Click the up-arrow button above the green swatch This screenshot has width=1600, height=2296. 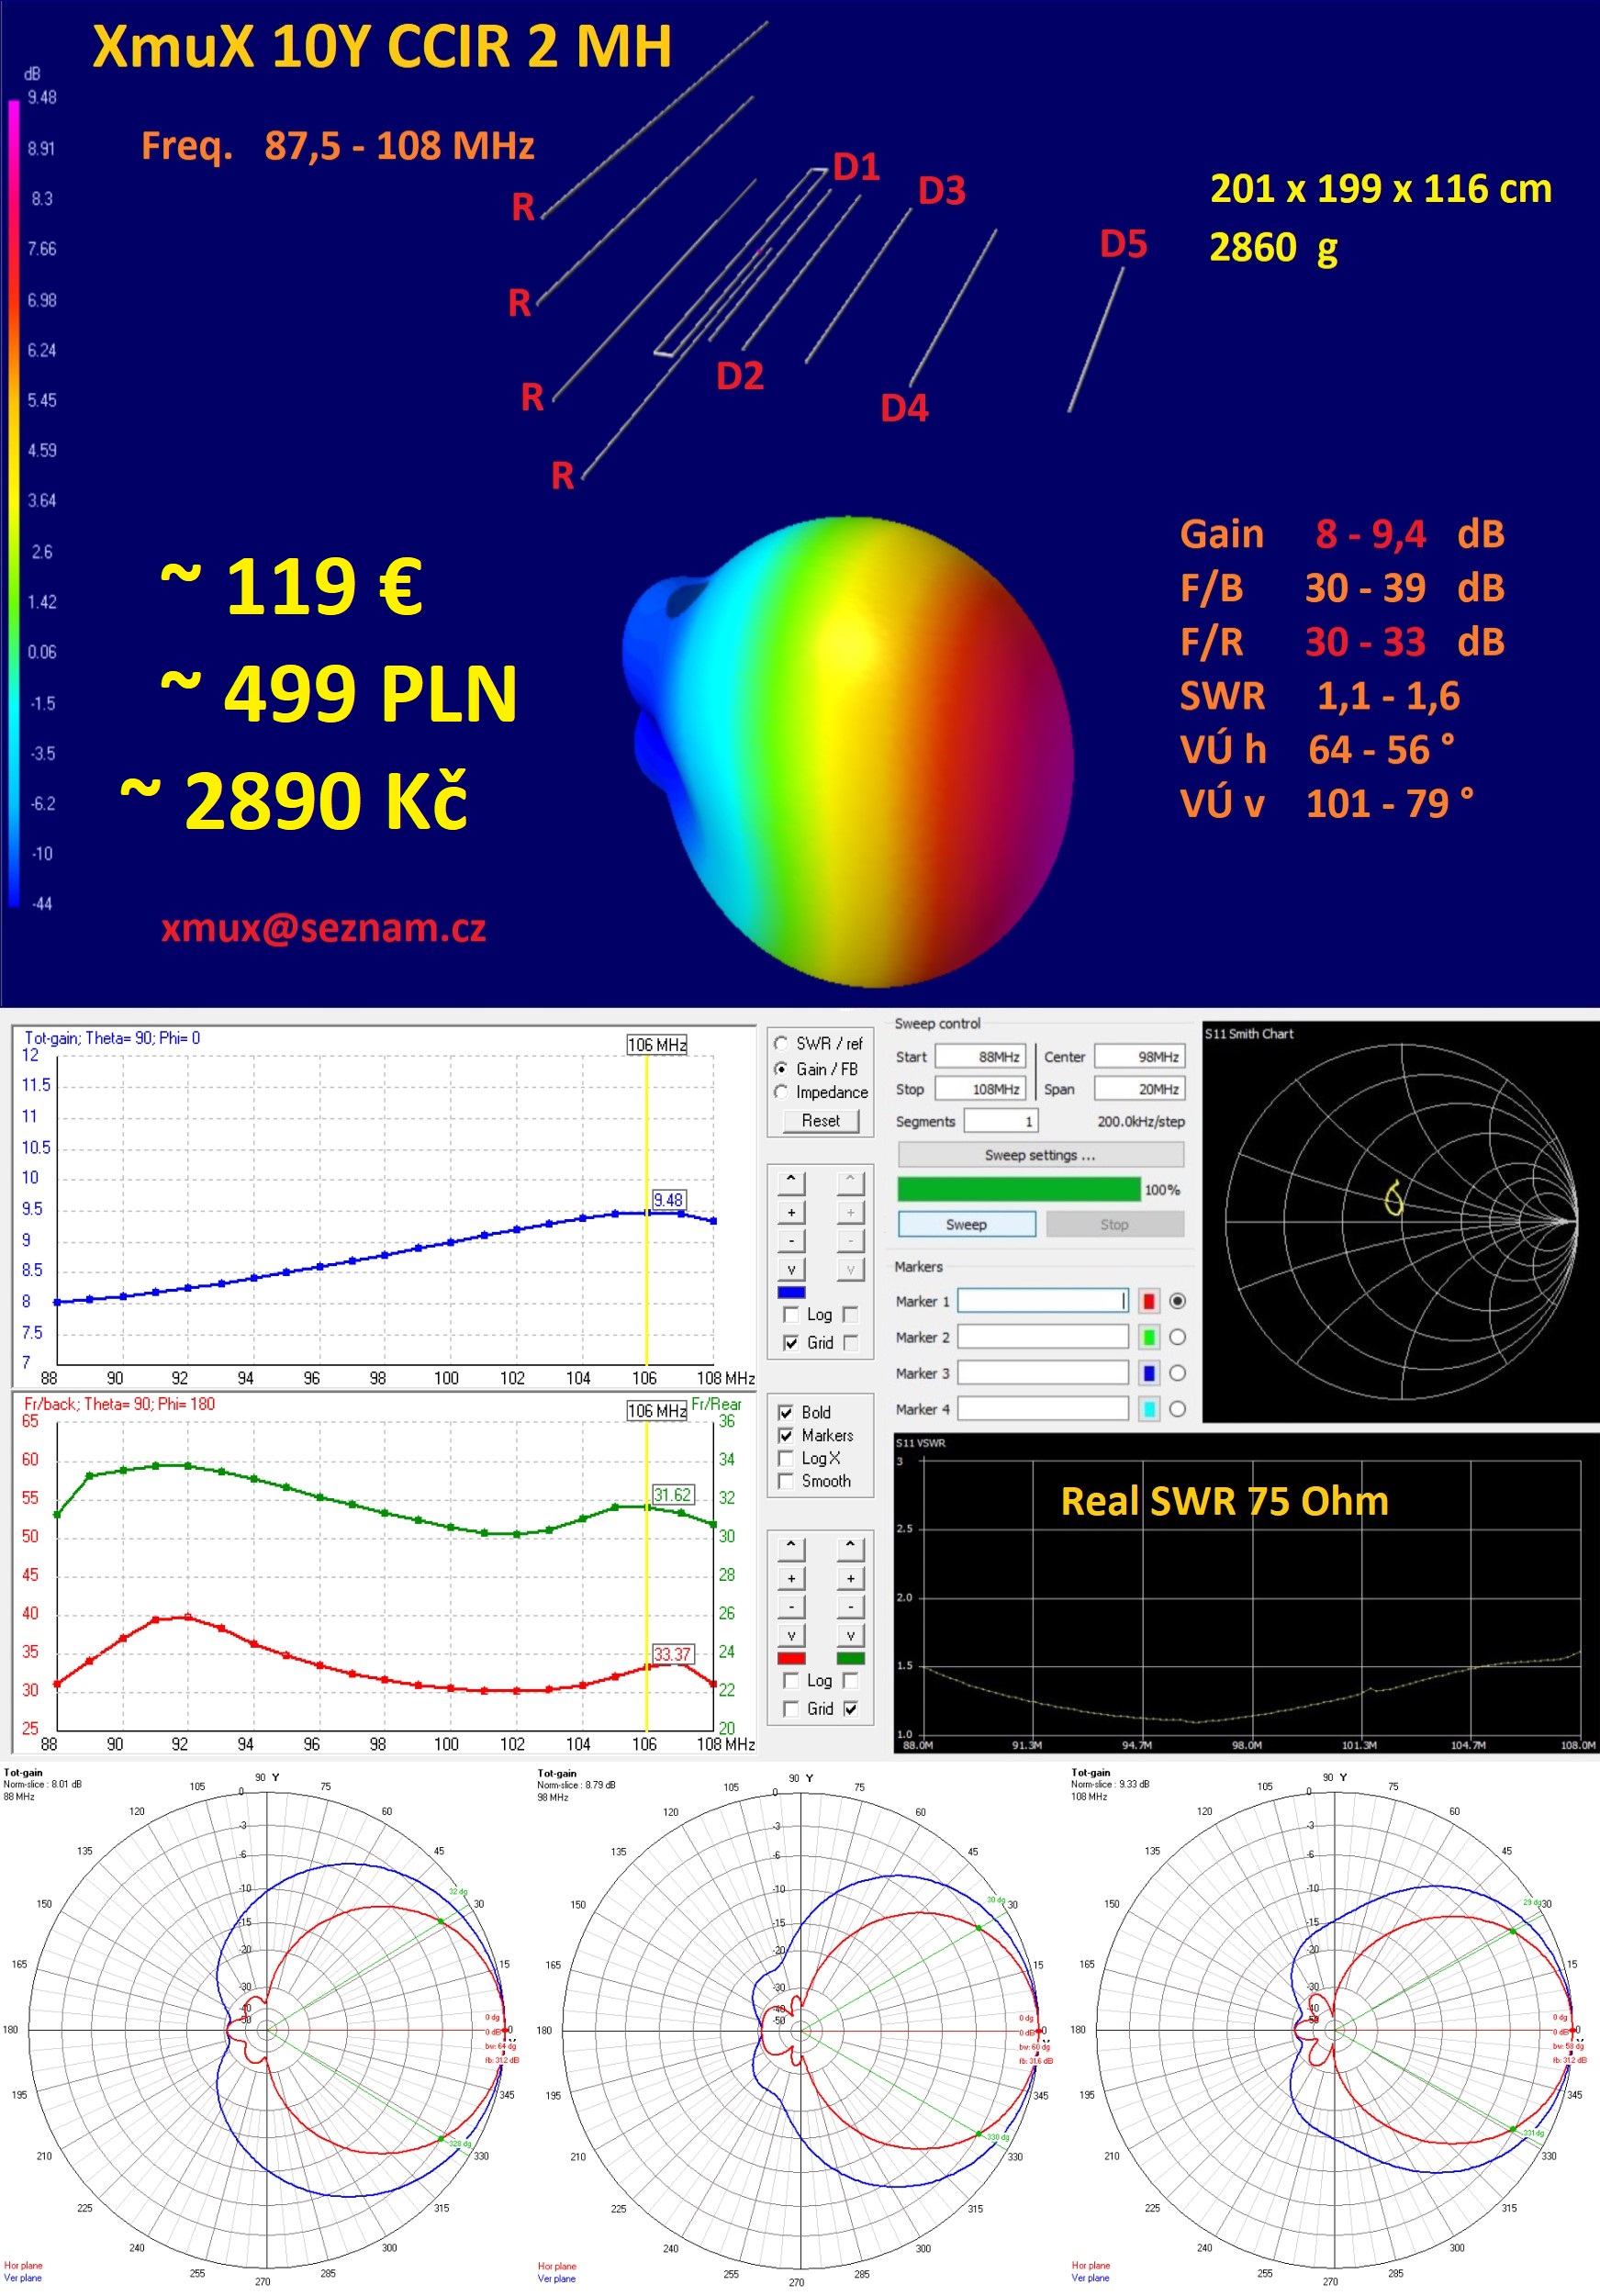(850, 1548)
